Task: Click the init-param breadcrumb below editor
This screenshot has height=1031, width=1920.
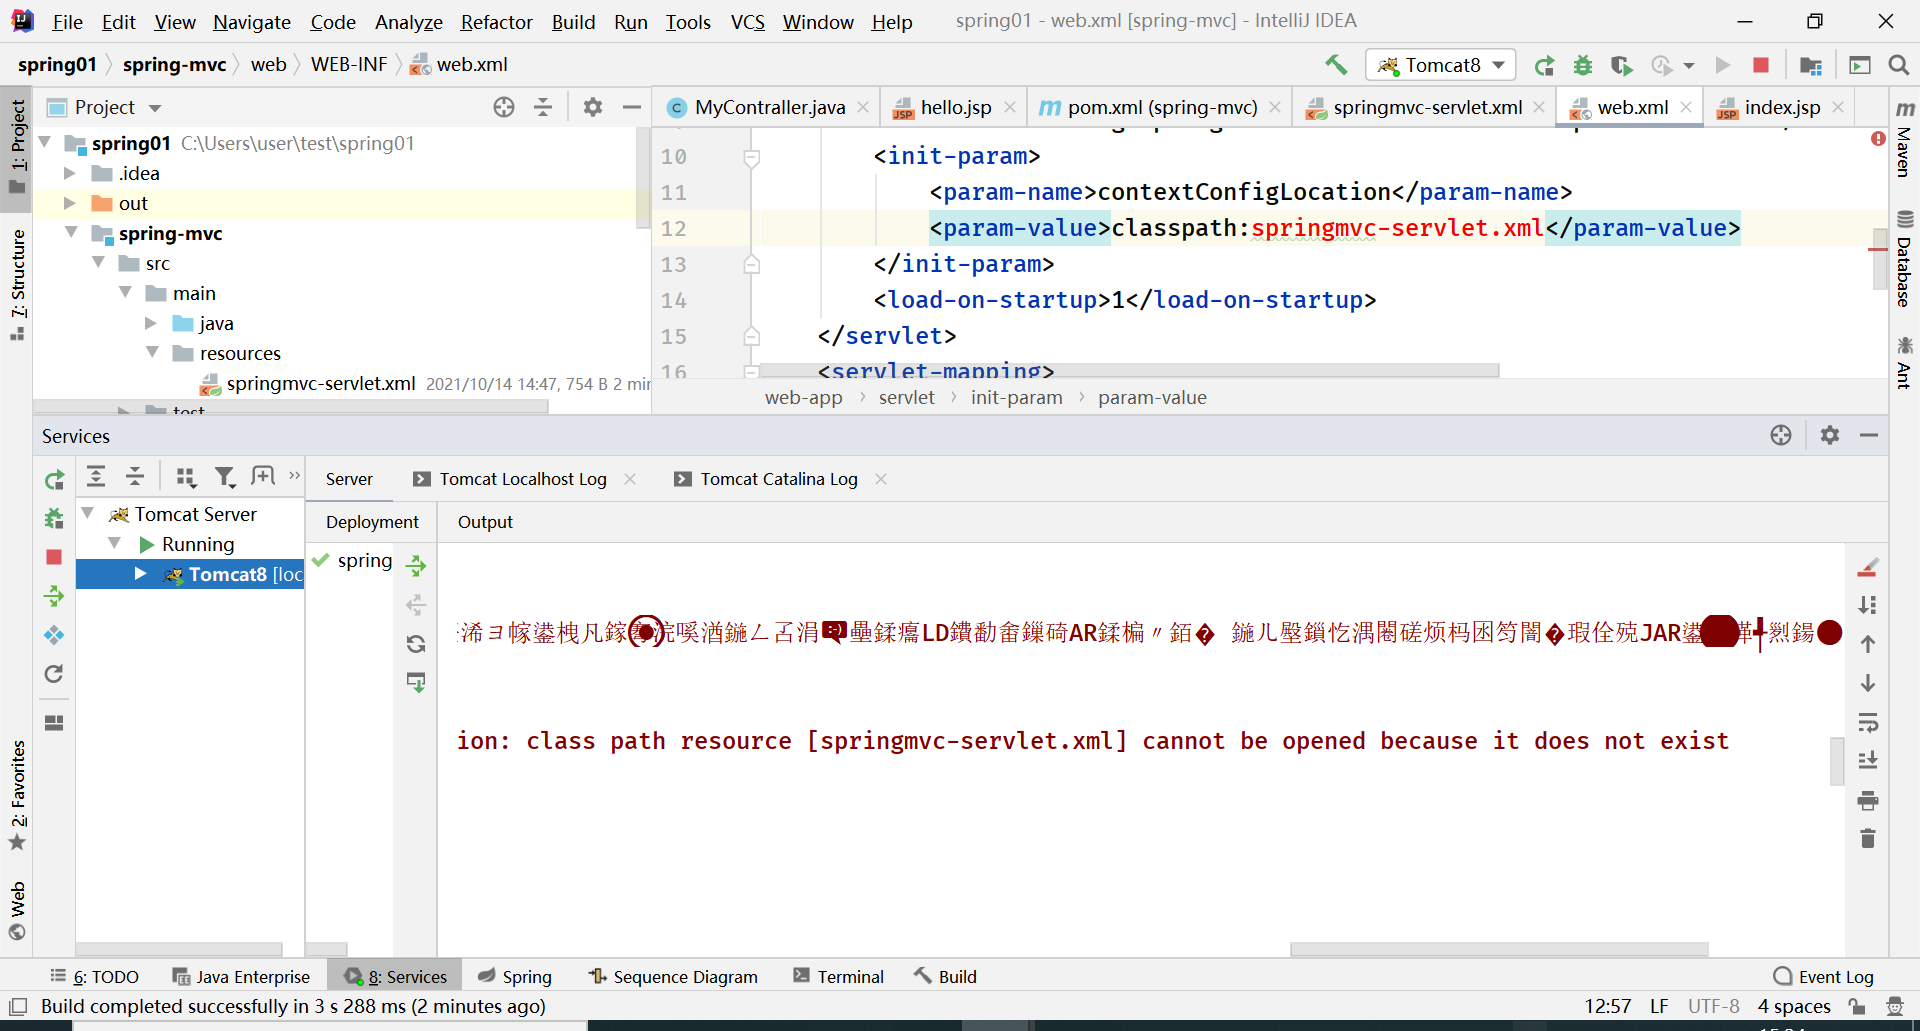Action: 1016,398
